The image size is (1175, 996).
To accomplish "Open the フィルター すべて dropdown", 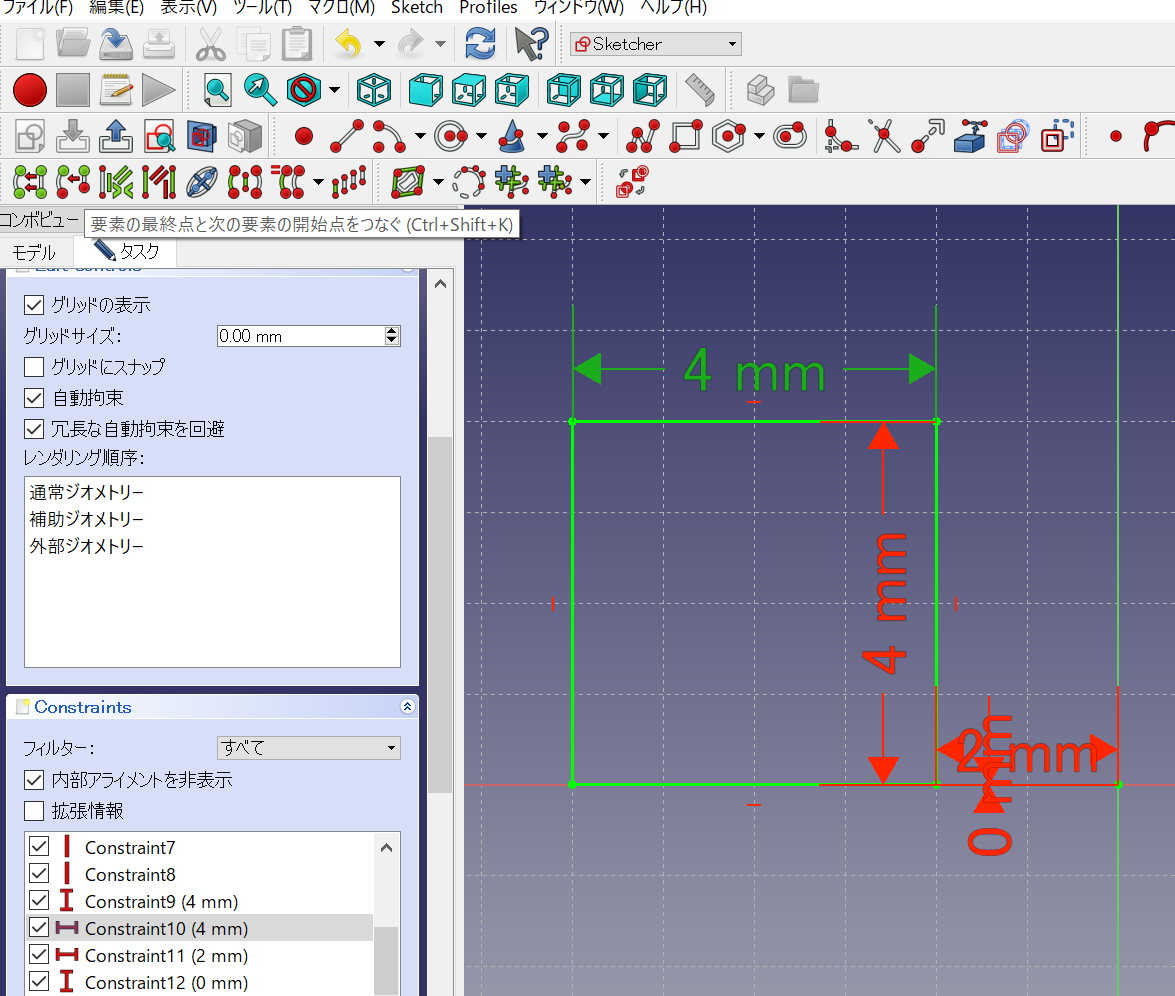I will pos(309,748).
